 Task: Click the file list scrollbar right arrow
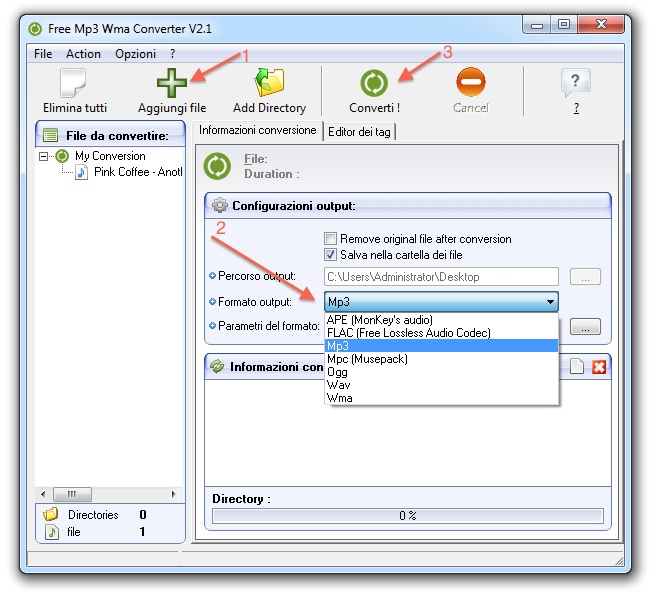tap(173, 495)
